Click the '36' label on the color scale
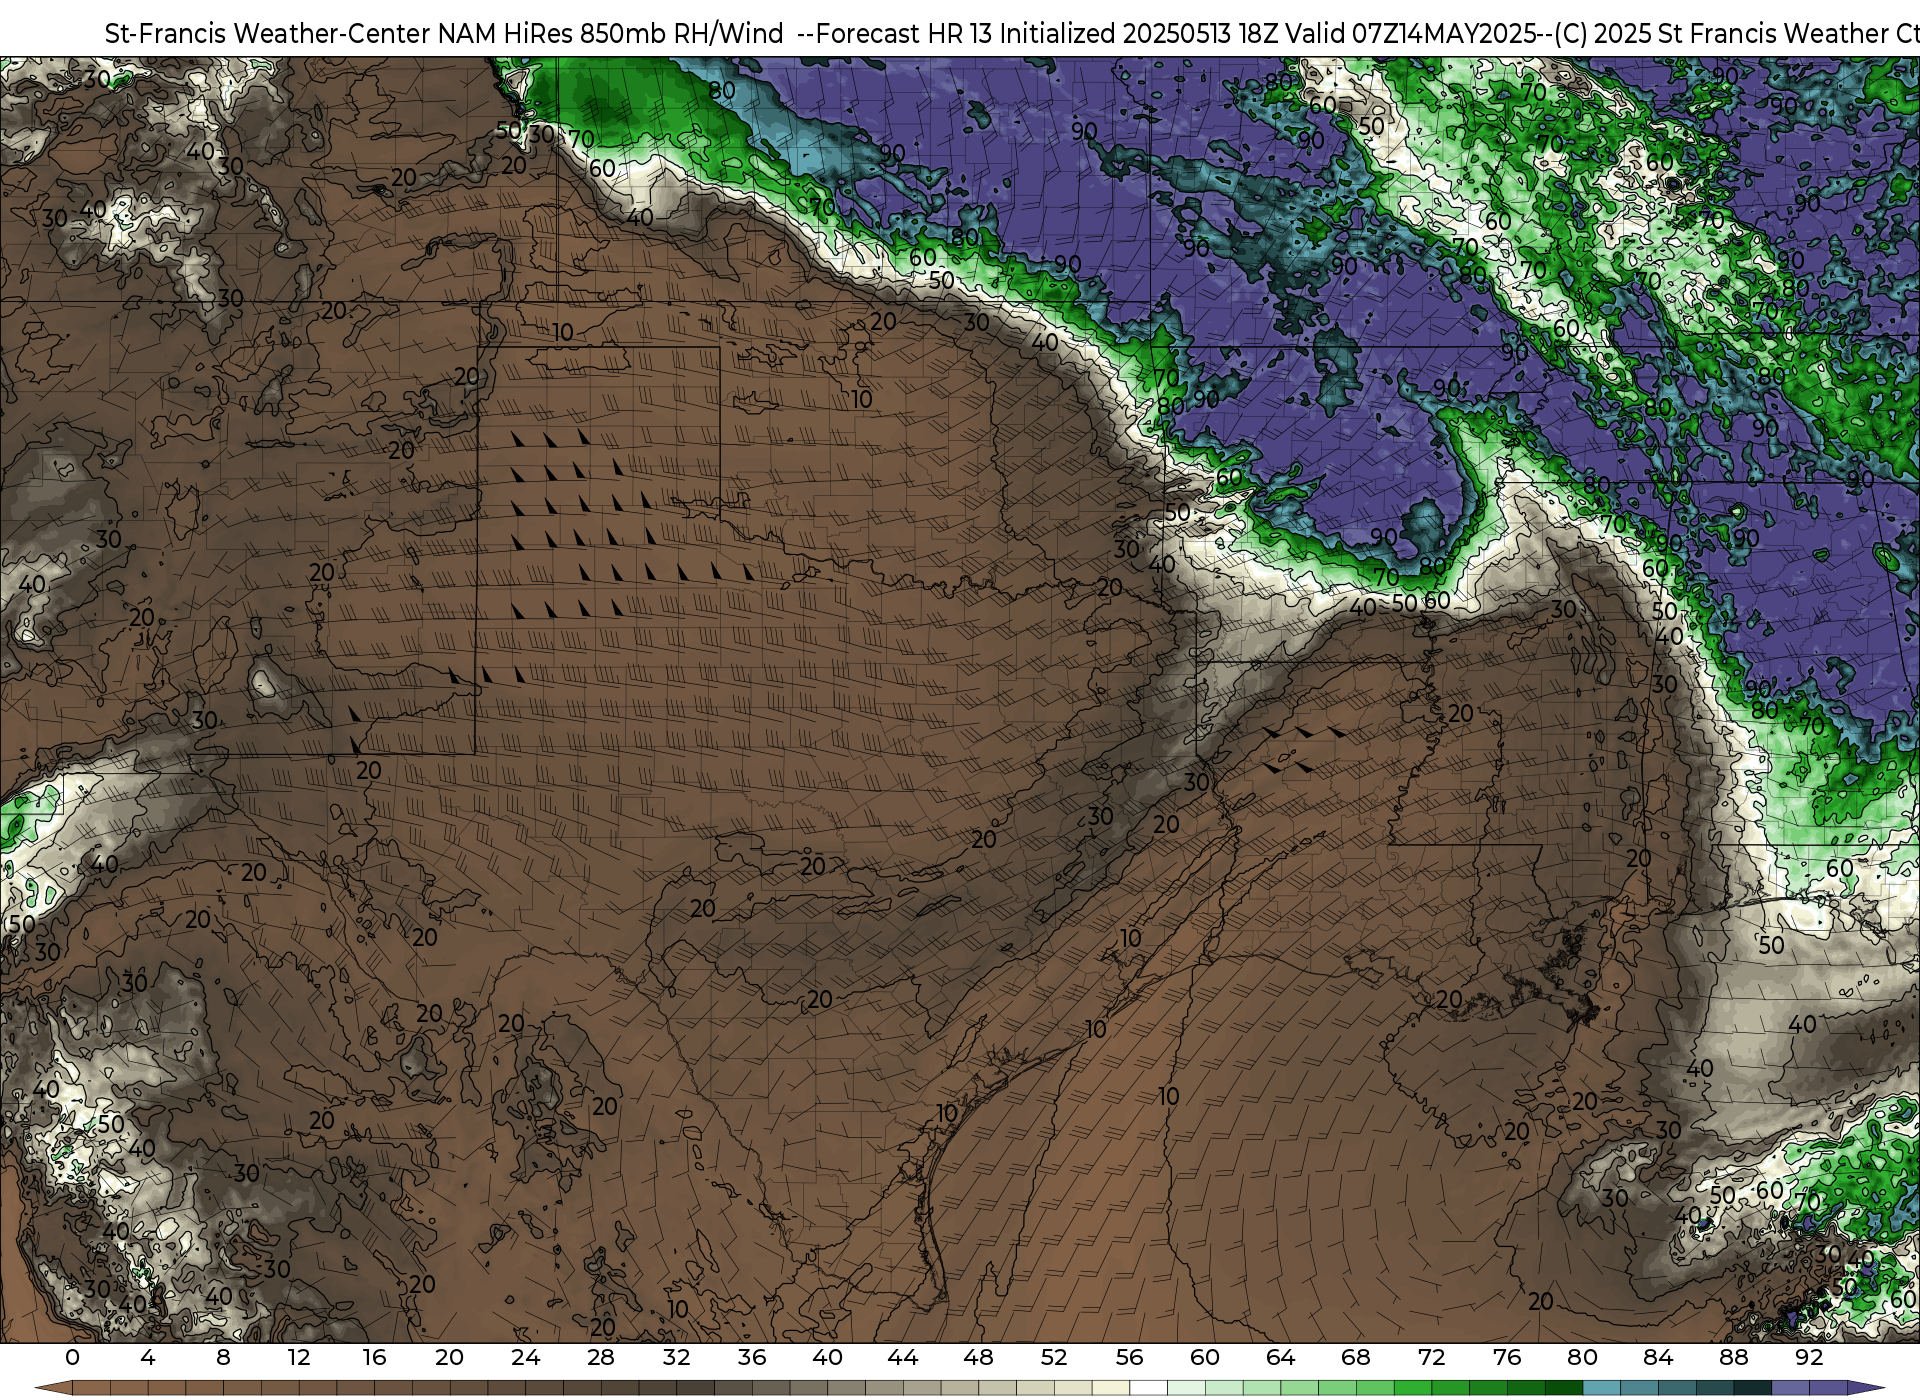The image size is (1920, 1400). [751, 1357]
